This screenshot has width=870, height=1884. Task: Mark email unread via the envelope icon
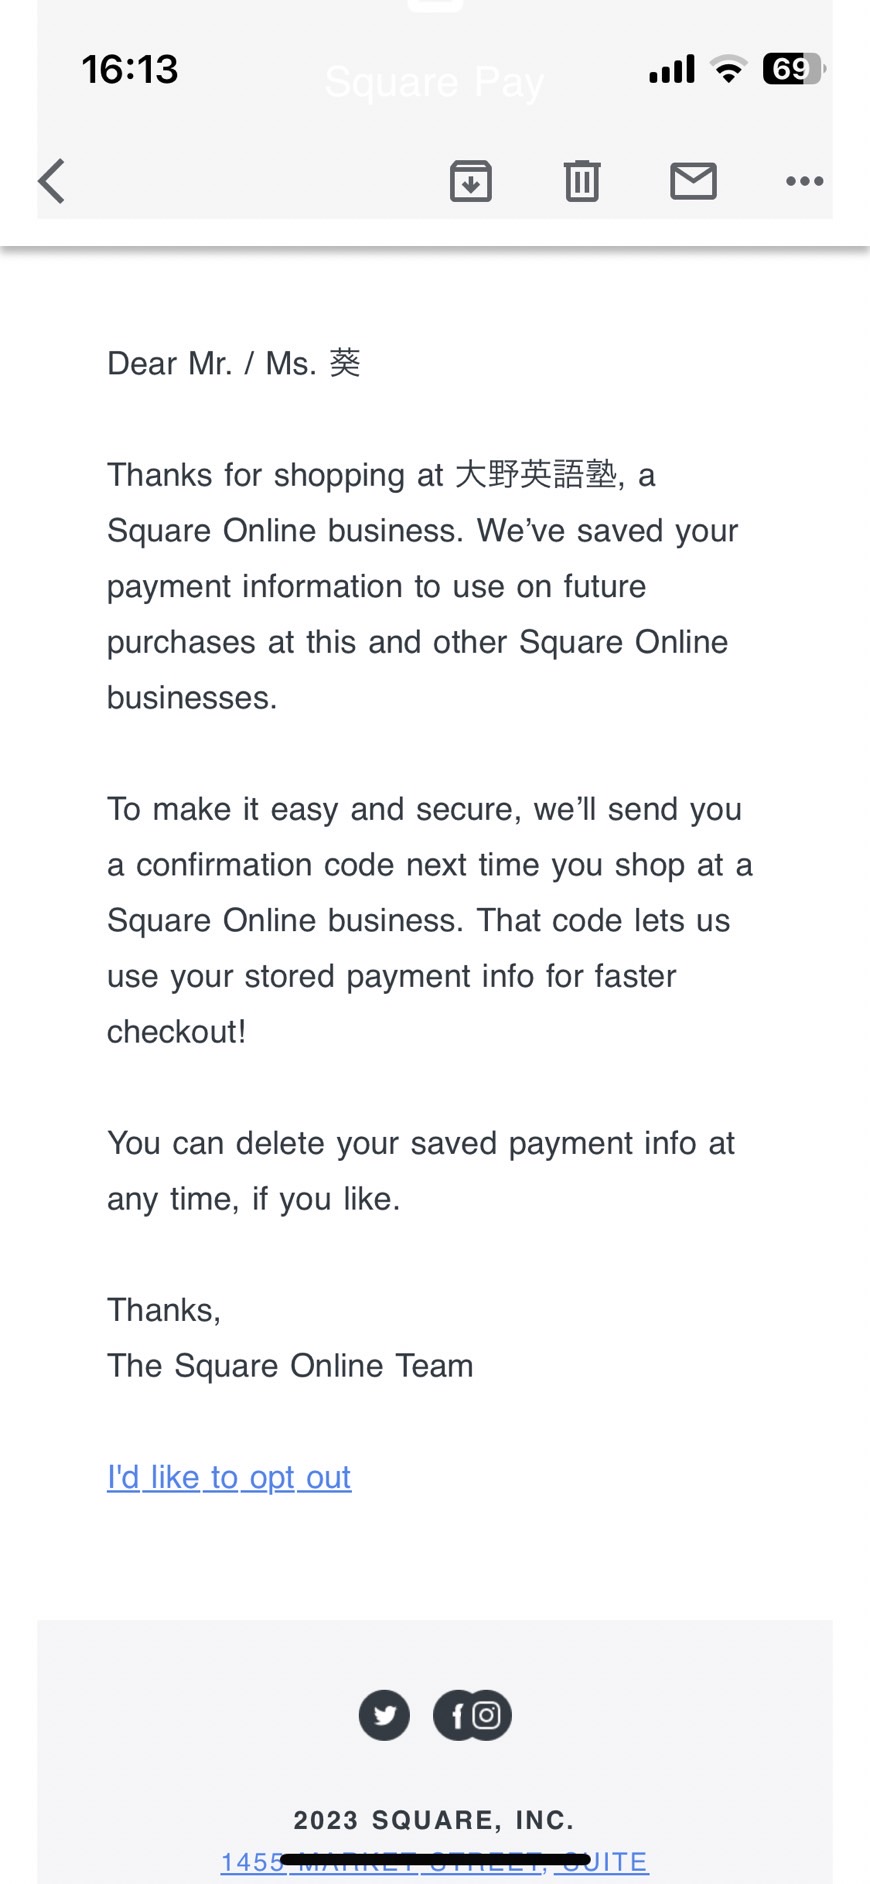tap(693, 181)
